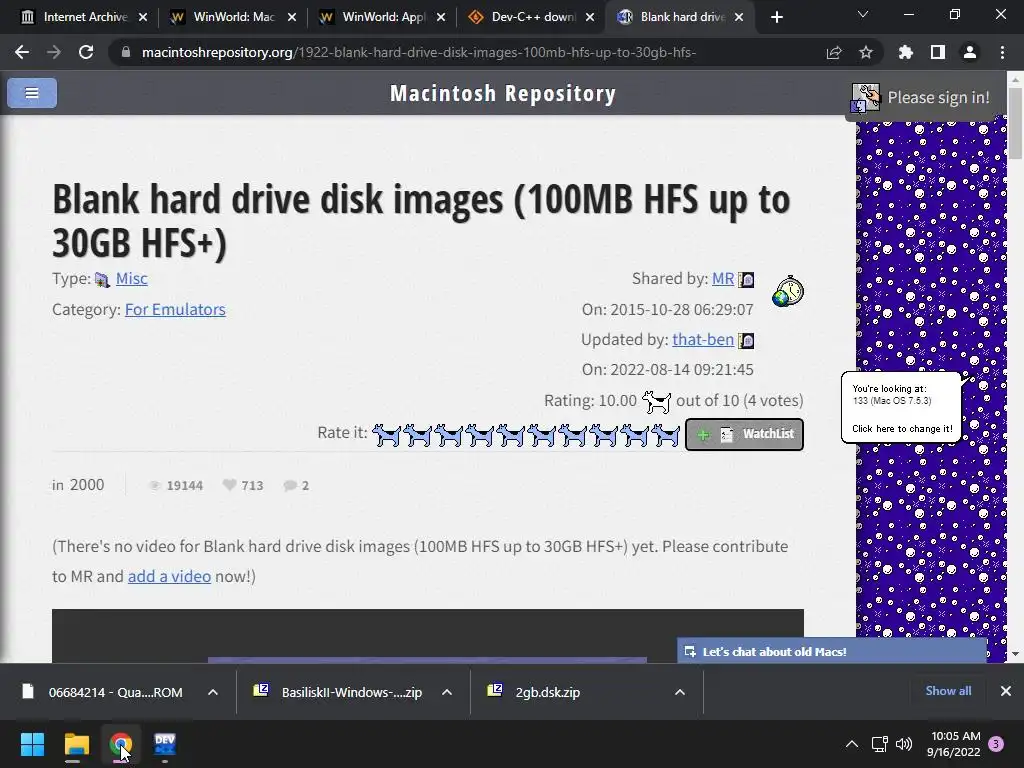Open the MR user link
The height and width of the screenshot is (768, 1024).
point(723,279)
